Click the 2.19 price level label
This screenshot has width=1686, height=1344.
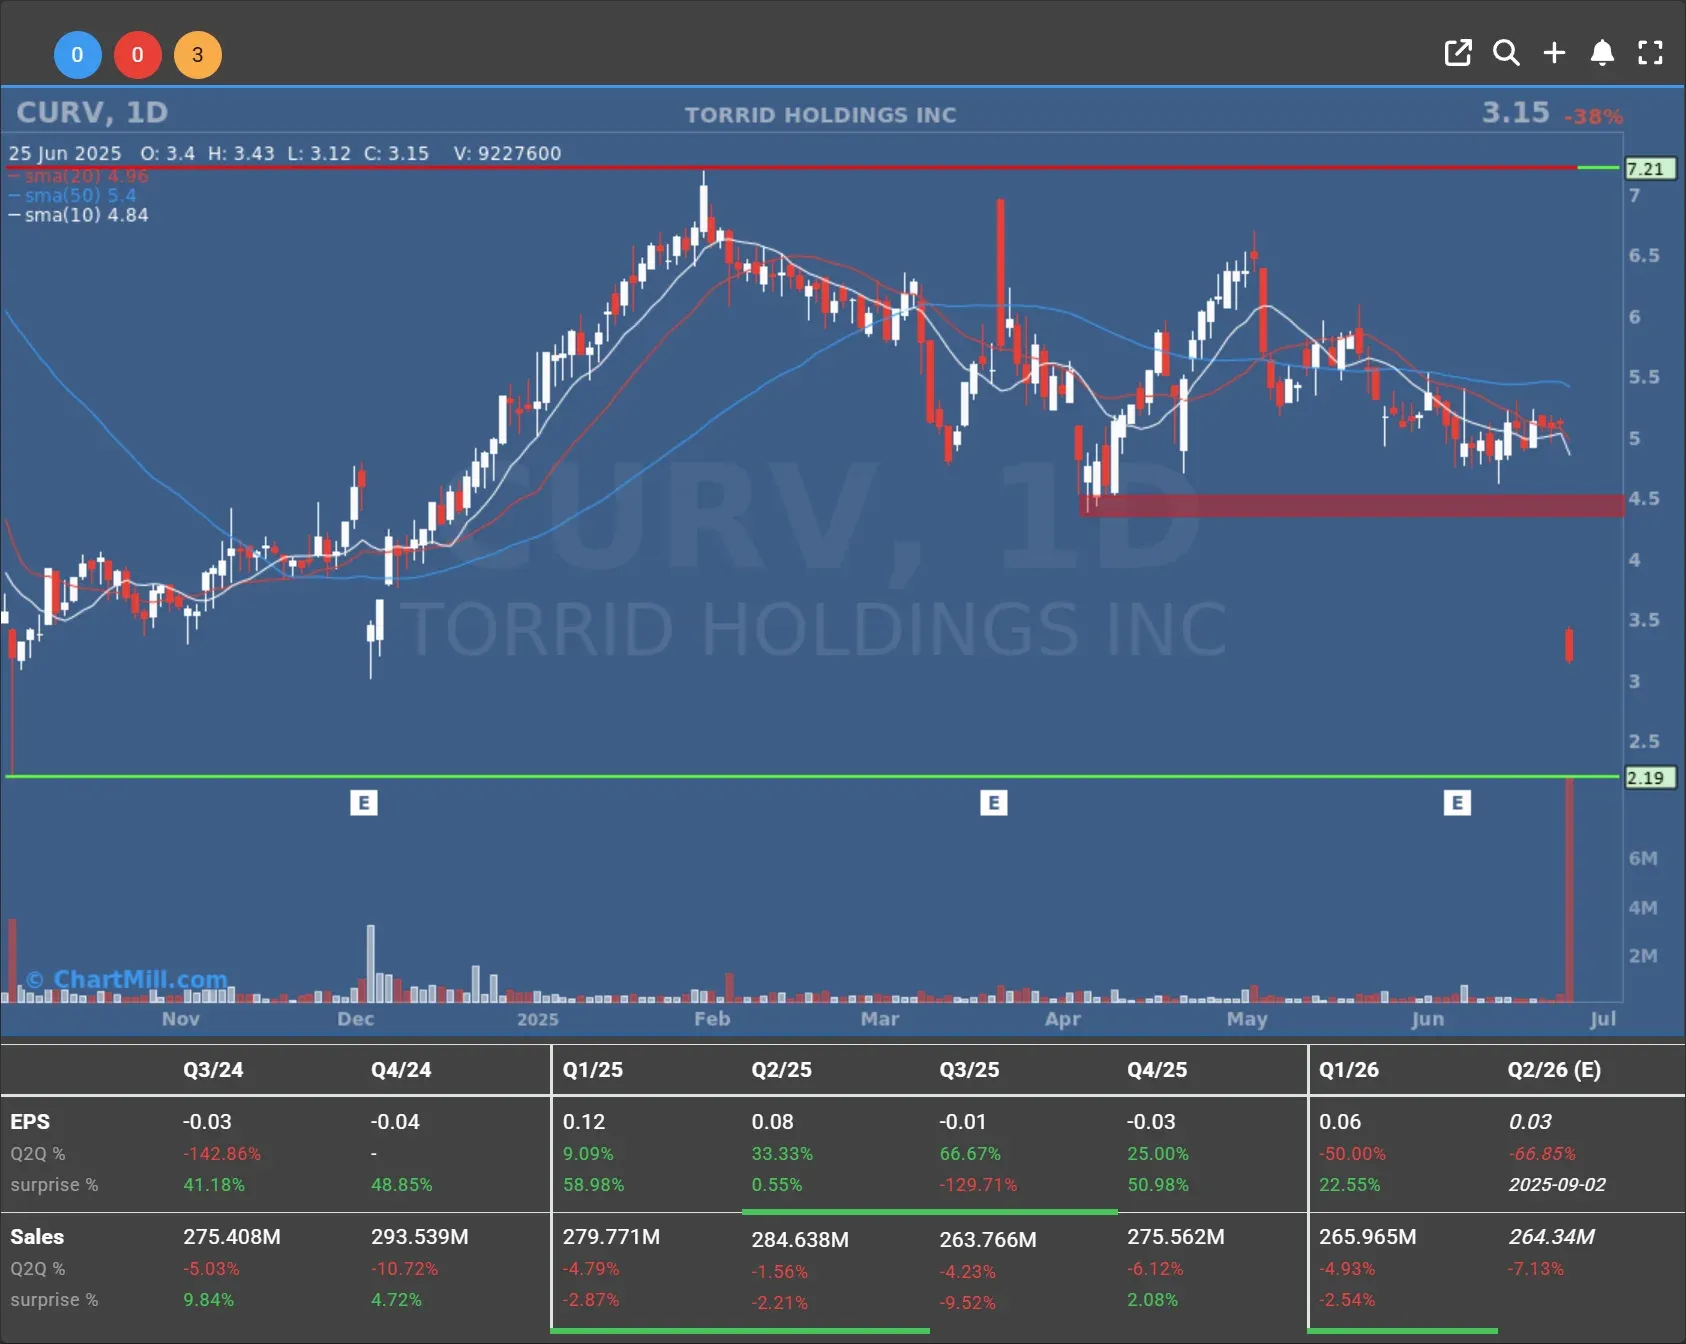tap(1651, 777)
